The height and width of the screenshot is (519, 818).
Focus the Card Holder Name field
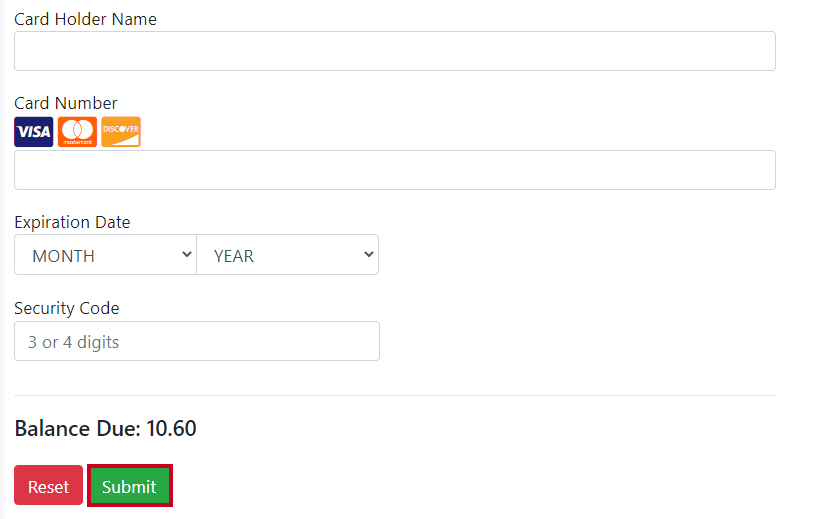[x=395, y=51]
